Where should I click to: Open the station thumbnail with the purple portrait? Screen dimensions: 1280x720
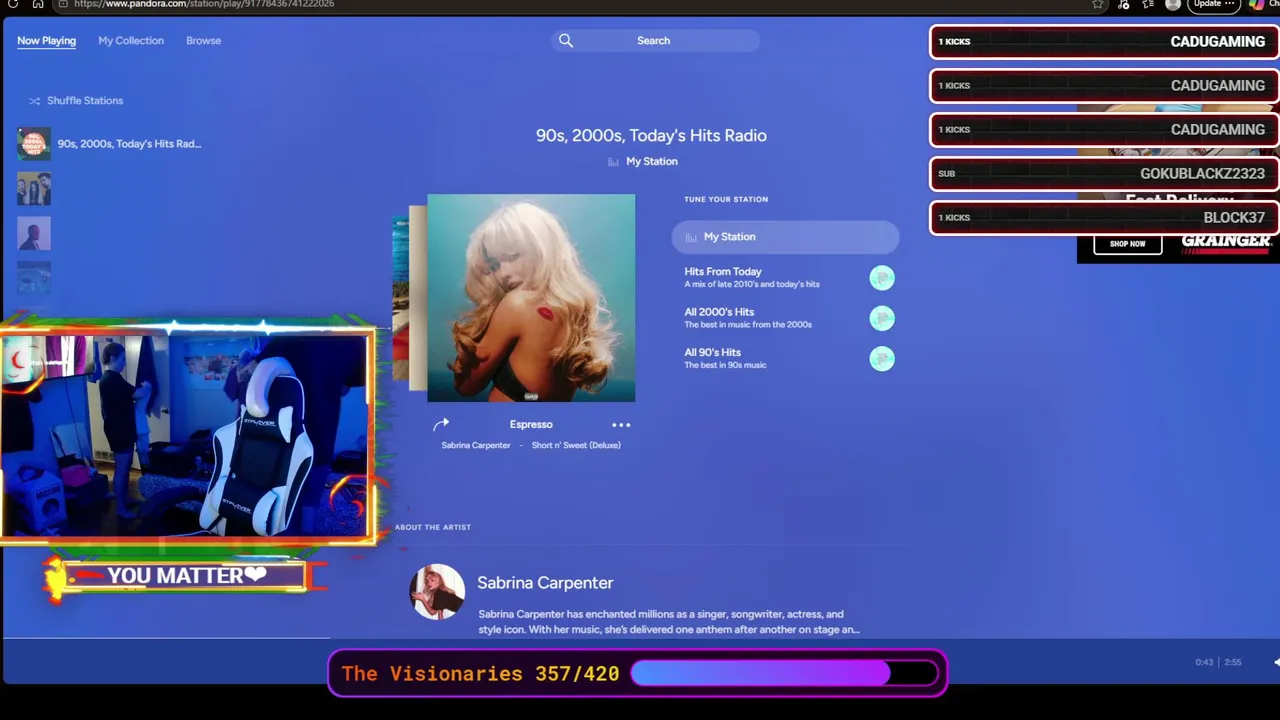(x=34, y=233)
